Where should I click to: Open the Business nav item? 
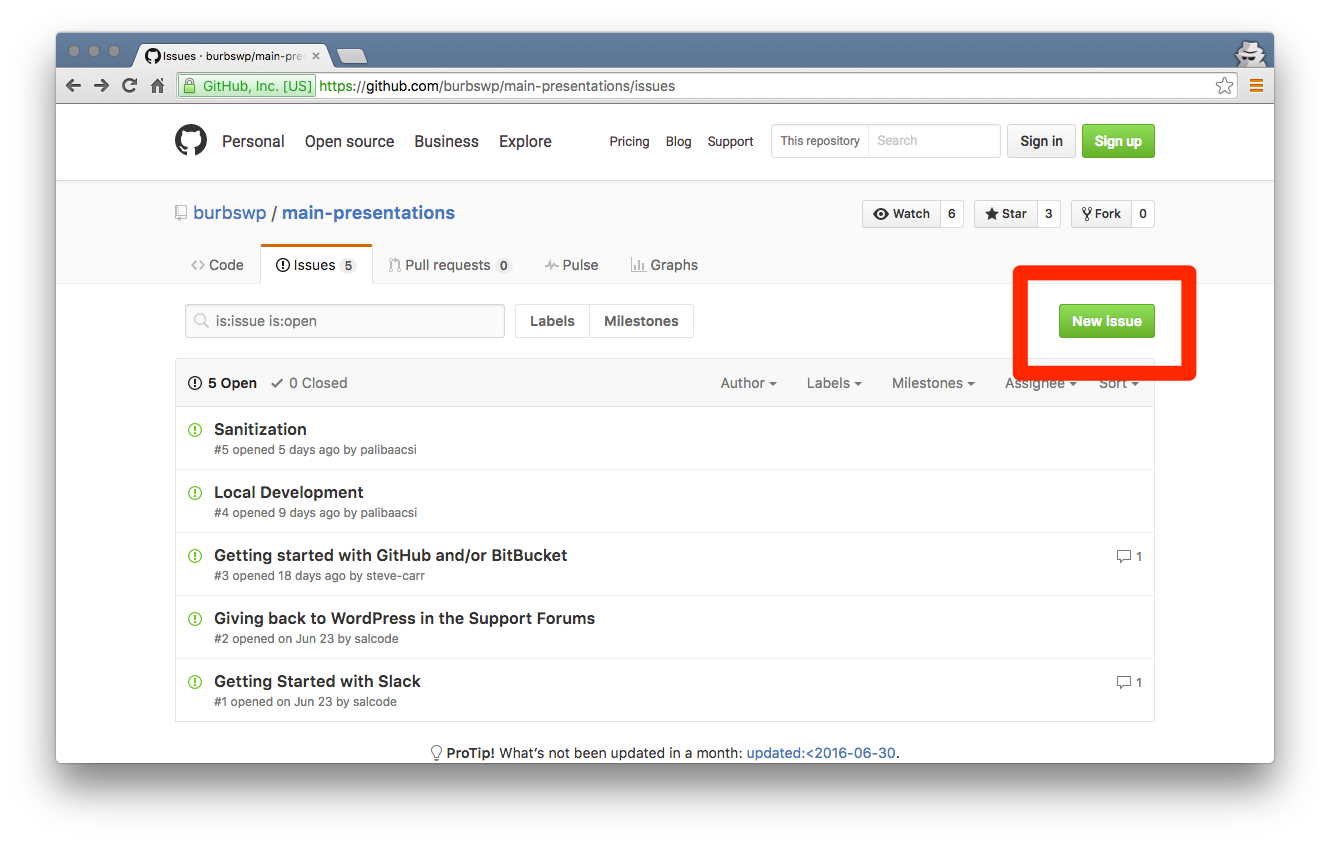tap(446, 141)
